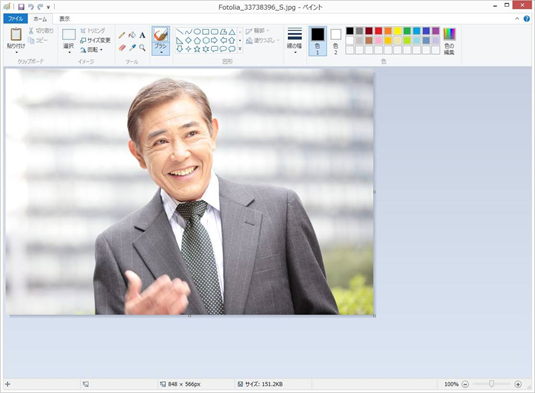Click the Redo arrow in title bar

pyautogui.click(x=40, y=7)
